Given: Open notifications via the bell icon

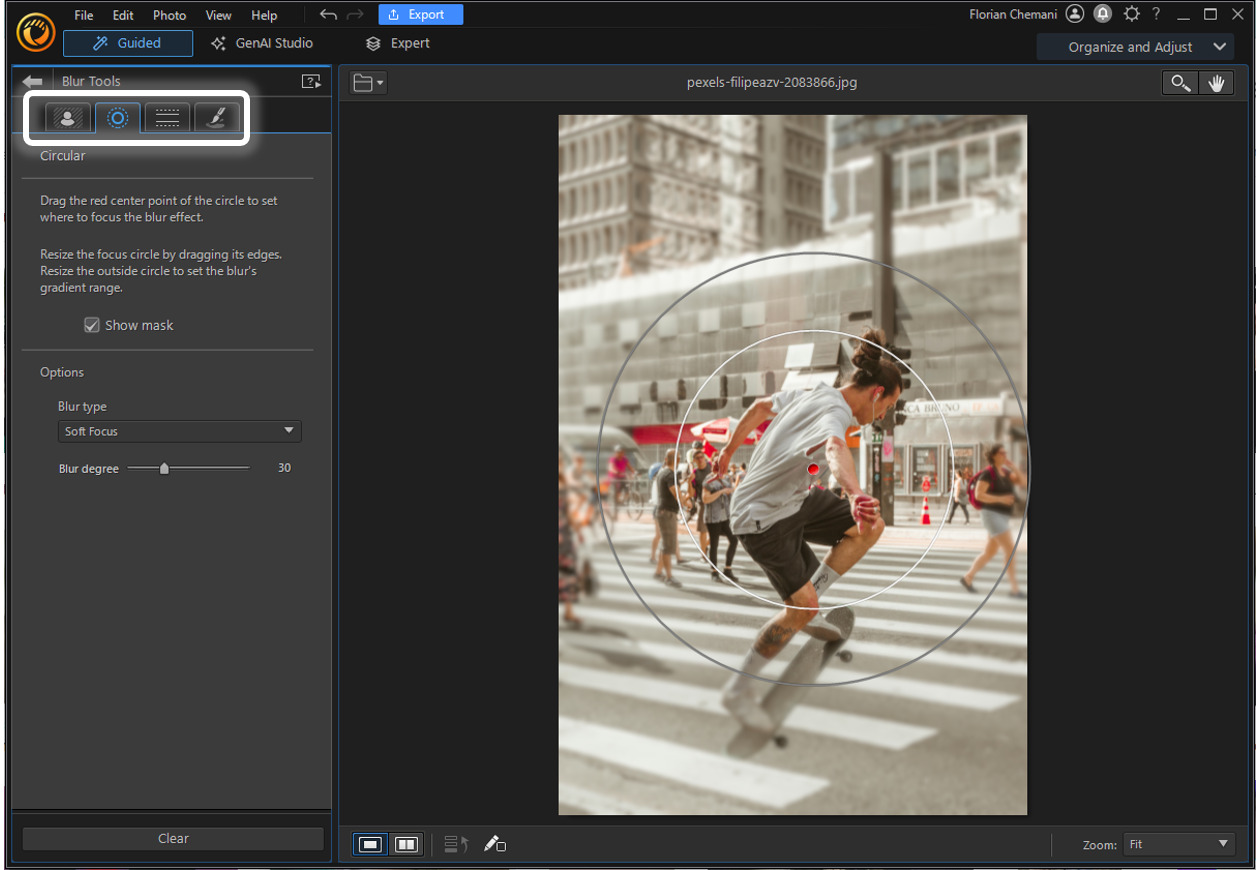Looking at the screenshot, I should tap(1102, 14).
